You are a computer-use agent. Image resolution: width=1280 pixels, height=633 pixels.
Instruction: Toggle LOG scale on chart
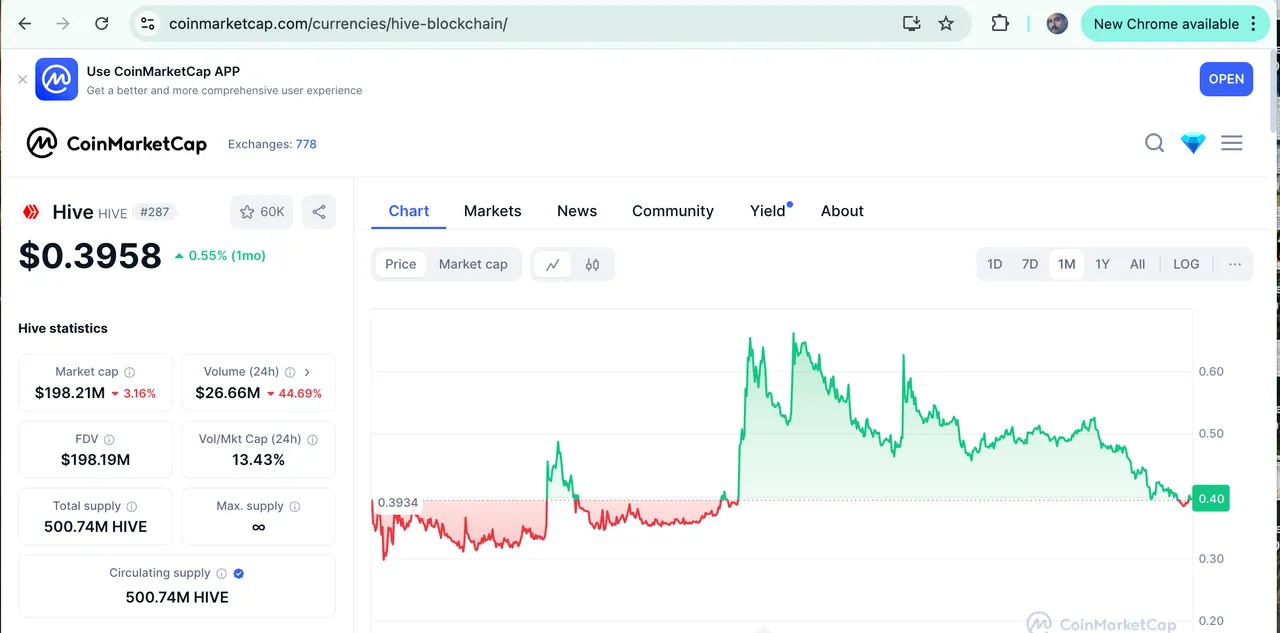tap(1186, 264)
